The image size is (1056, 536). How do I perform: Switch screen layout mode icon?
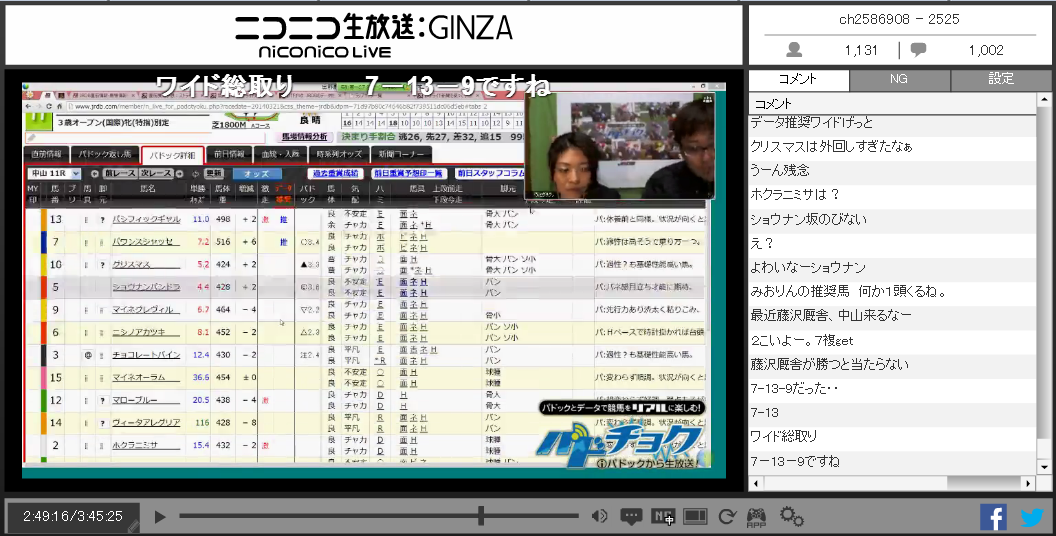click(695, 517)
